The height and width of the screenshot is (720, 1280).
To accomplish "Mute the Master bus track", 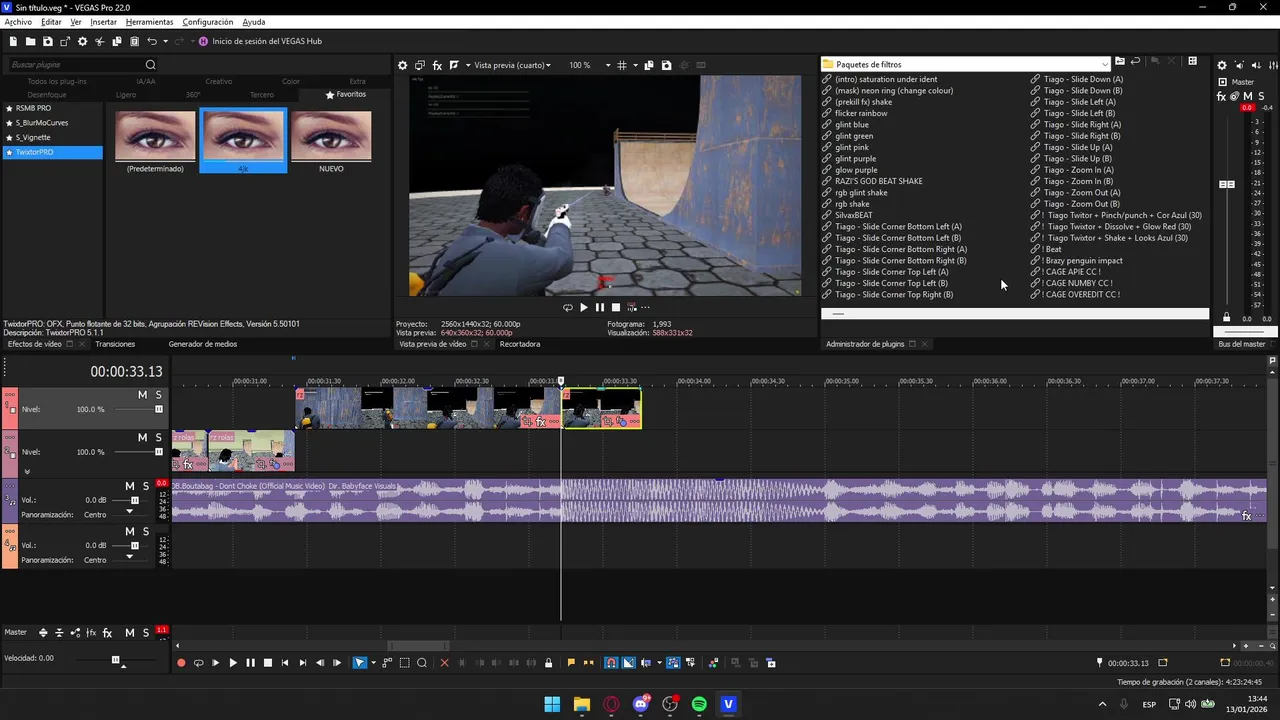I will [130, 633].
